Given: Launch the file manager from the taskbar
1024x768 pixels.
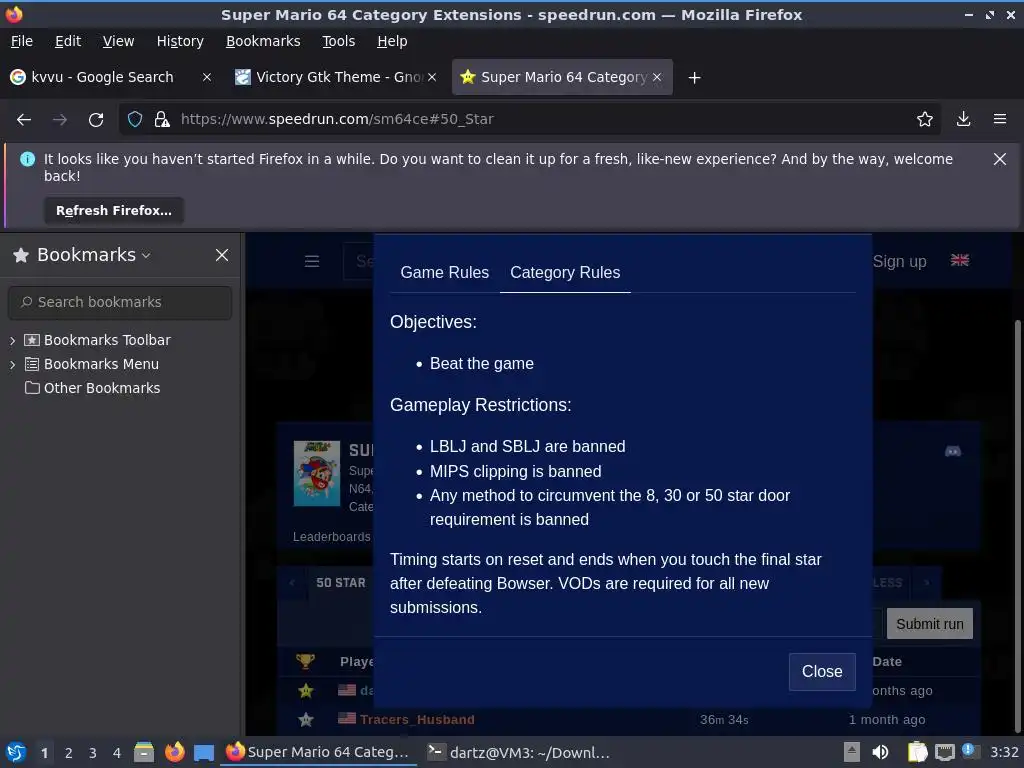Looking at the screenshot, I should coord(144,752).
